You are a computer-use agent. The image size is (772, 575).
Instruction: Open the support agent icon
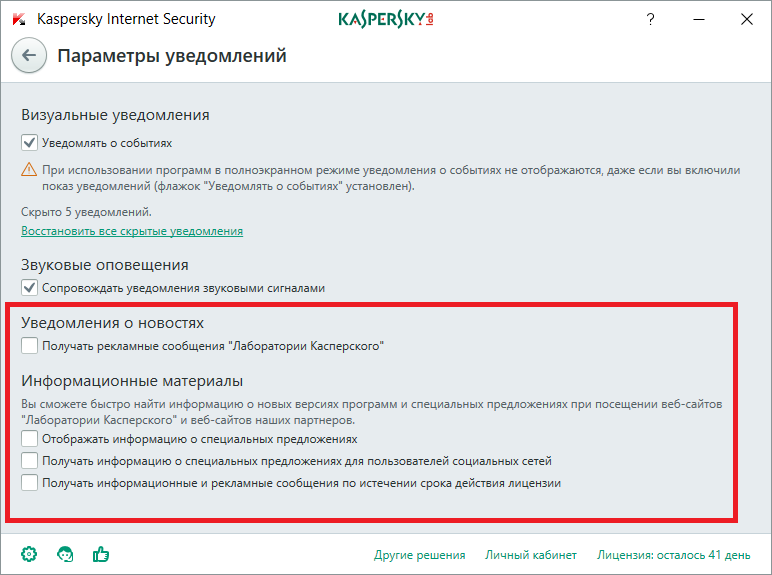[x=65, y=554]
